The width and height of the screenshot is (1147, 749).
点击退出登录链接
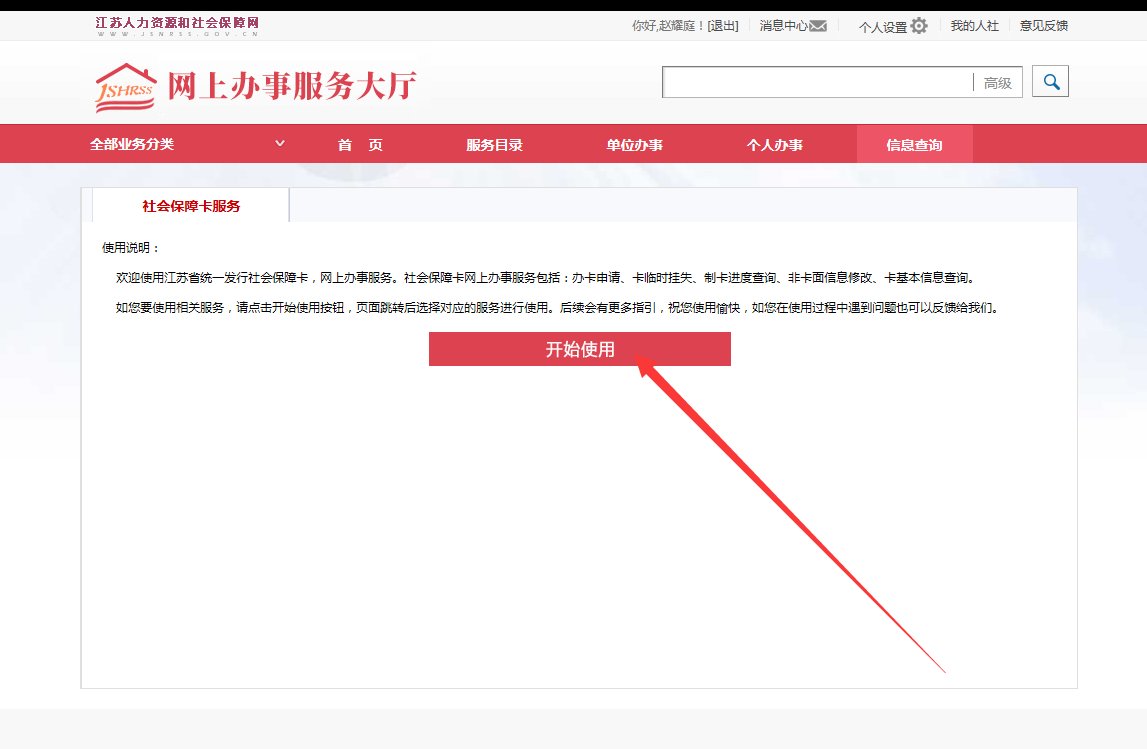click(x=722, y=25)
